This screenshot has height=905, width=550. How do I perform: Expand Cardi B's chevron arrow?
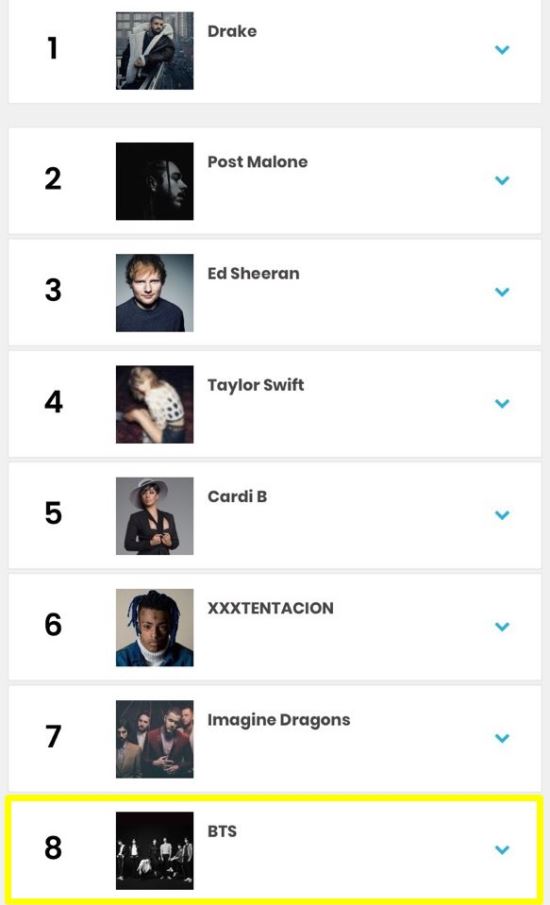[x=502, y=514]
